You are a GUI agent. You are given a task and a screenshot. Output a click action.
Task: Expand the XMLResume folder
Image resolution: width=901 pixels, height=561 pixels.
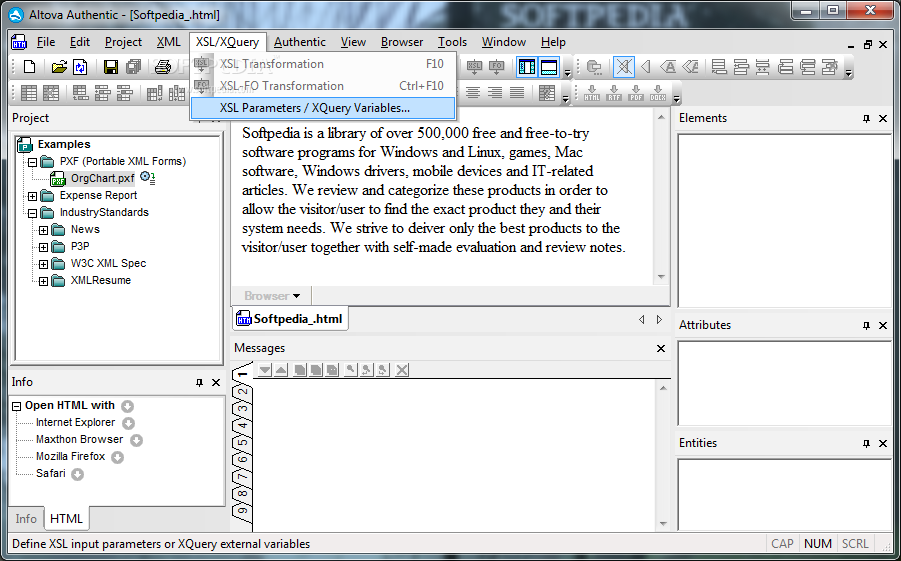pos(44,281)
